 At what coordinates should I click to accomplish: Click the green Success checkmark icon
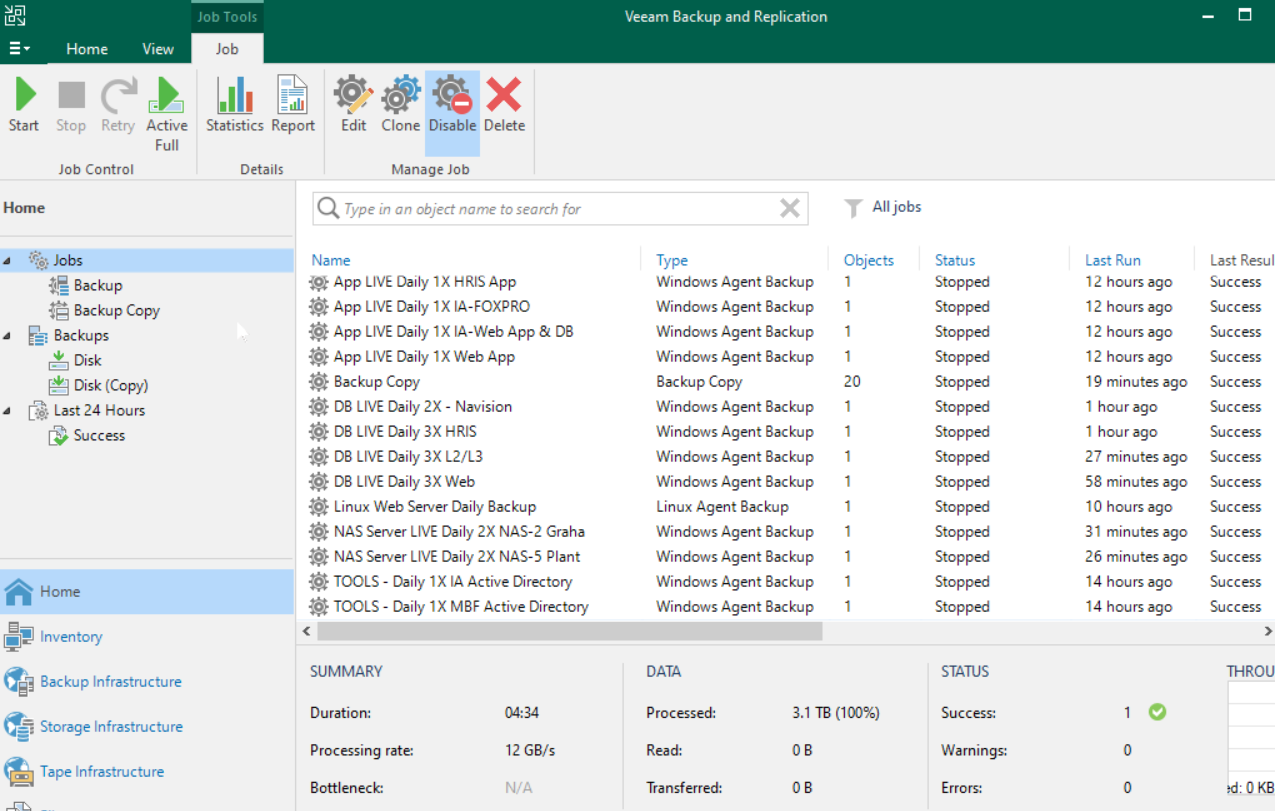click(x=1157, y=712)
